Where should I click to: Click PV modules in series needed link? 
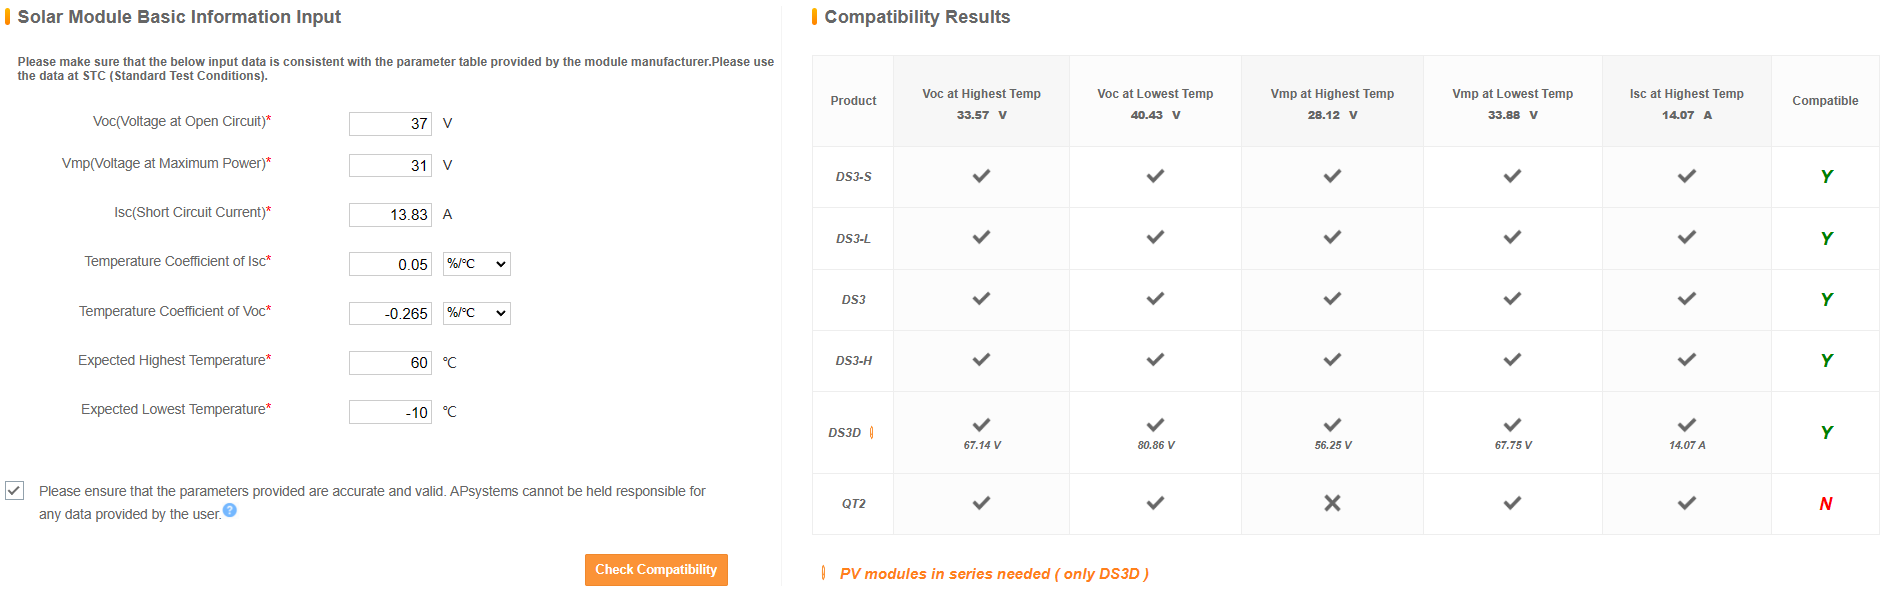click(x=994, y=574)
